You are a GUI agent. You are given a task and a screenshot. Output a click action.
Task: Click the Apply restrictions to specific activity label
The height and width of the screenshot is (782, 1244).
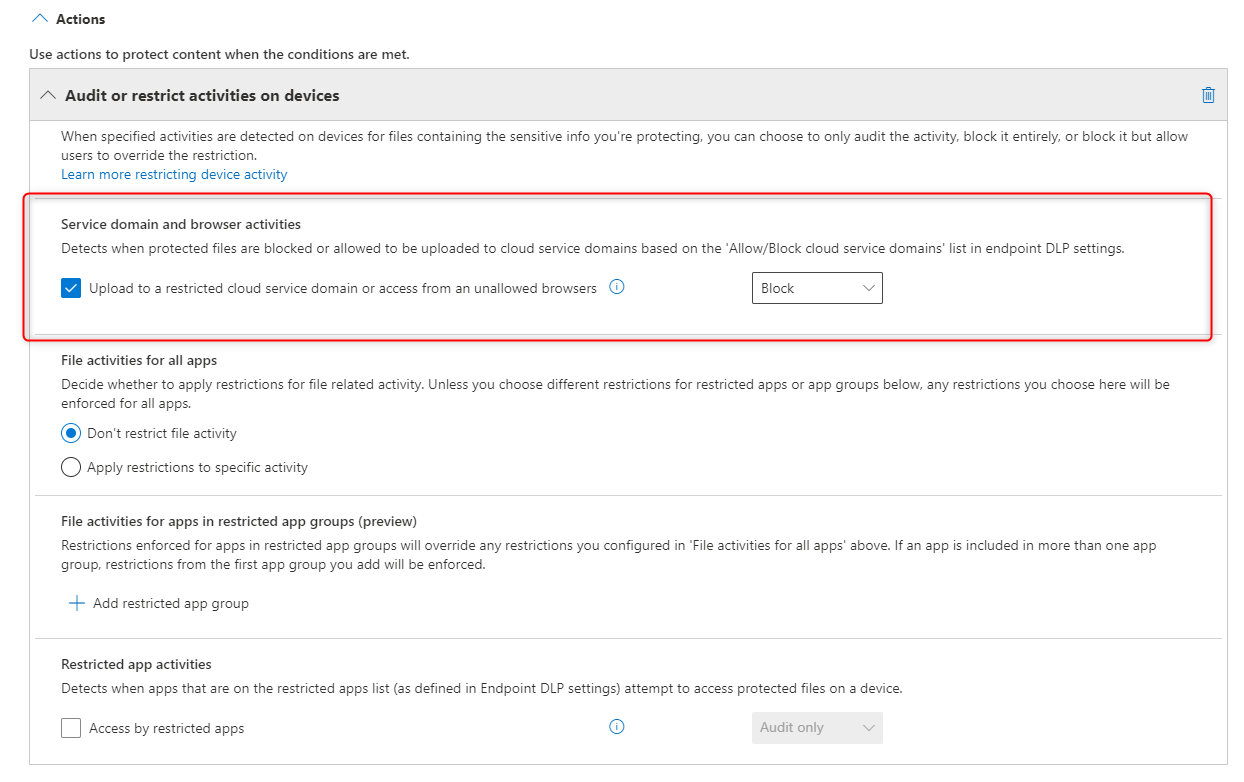tap(197, 467)
